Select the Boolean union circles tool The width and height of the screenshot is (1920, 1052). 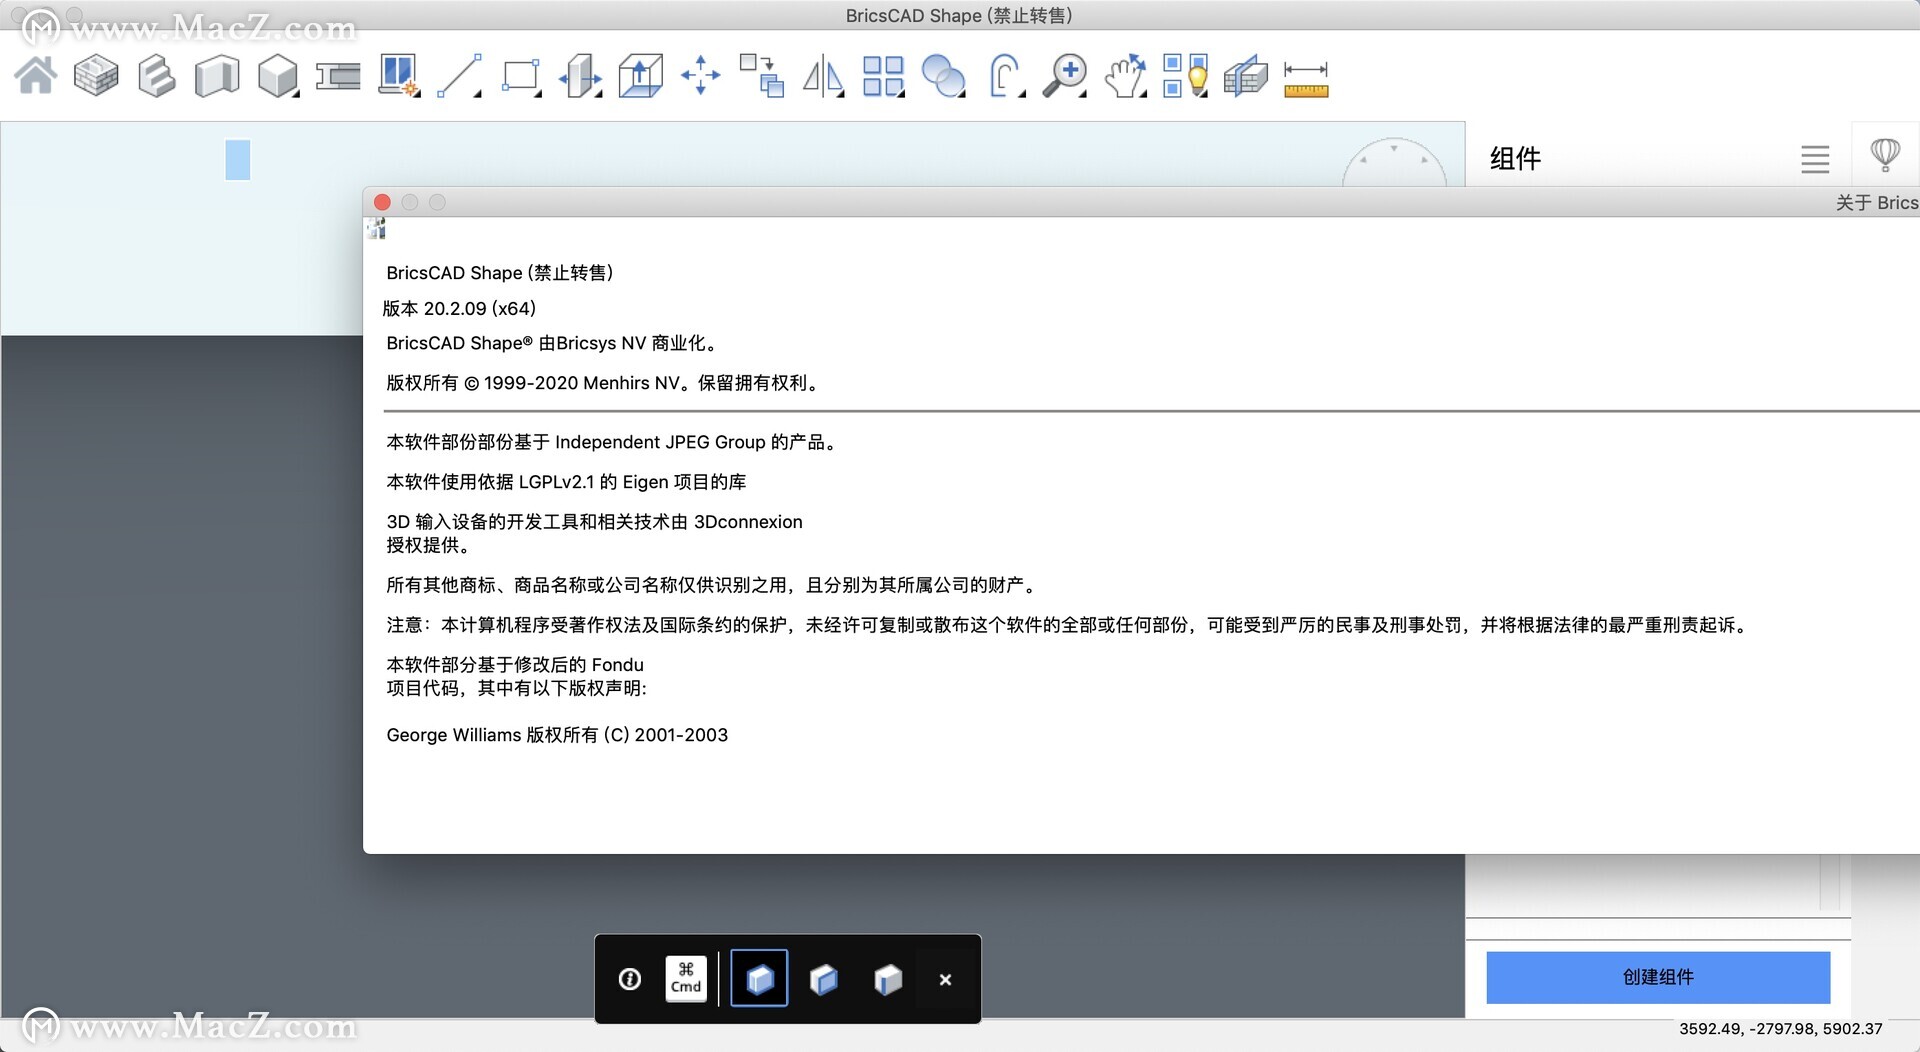(x=943, y=76)
